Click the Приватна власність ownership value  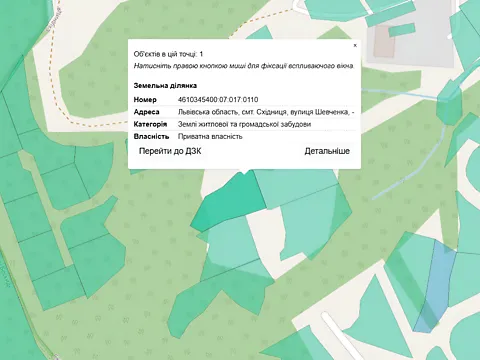click(x=210, y=136)
